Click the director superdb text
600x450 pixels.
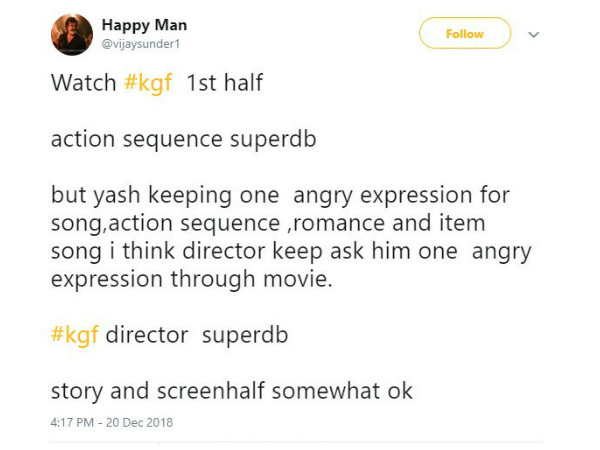pyautogui.click(x=197, y=335)
